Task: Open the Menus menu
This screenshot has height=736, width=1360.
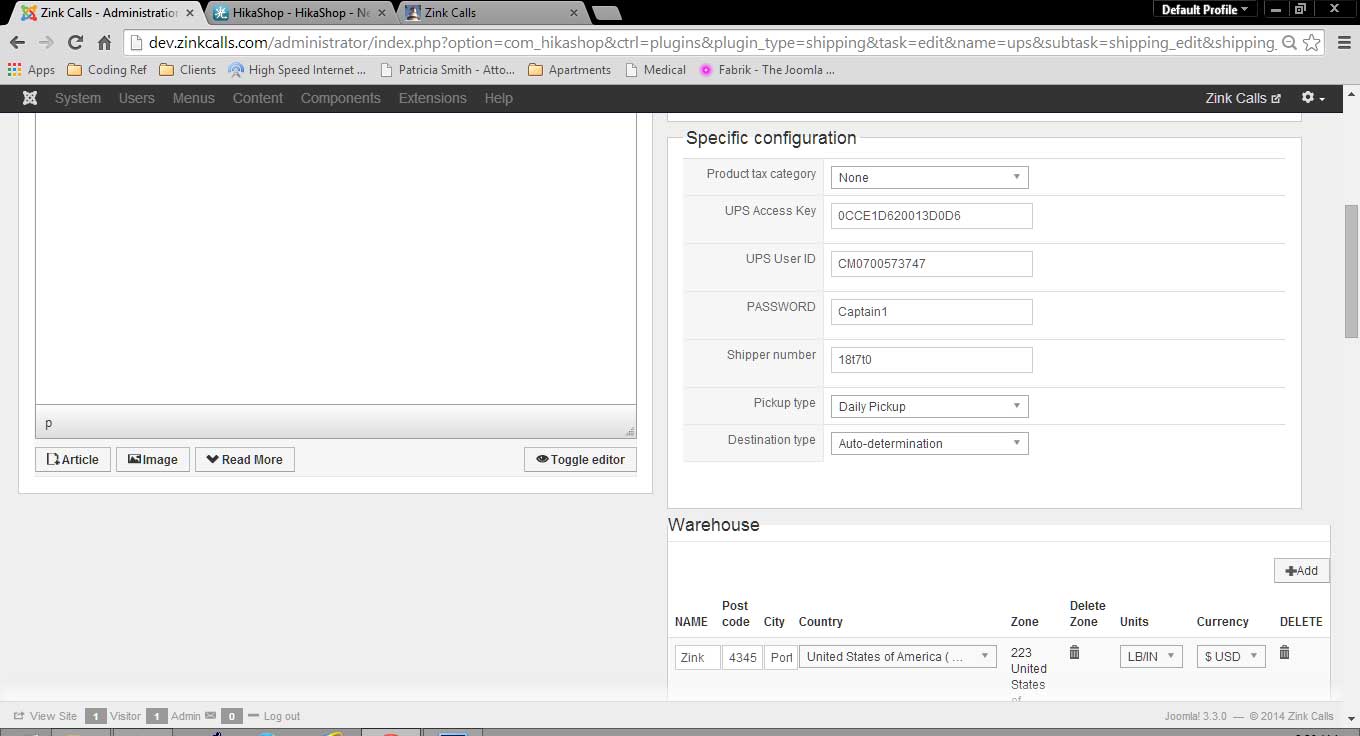Action: click(194, 98)
